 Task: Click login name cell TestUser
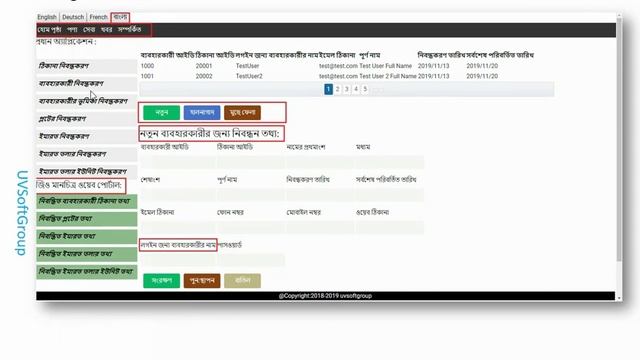(247, 66)
